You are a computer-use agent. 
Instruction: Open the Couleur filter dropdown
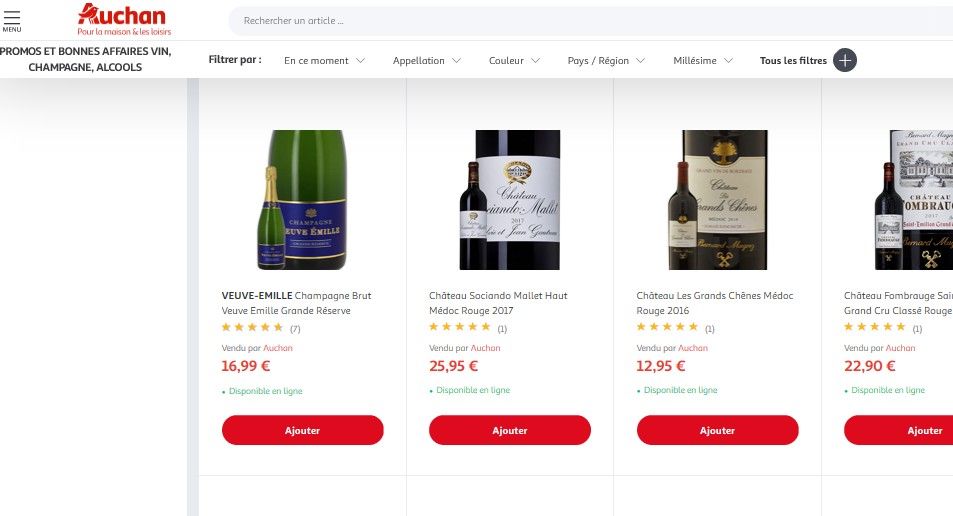(x=514, y=60)
